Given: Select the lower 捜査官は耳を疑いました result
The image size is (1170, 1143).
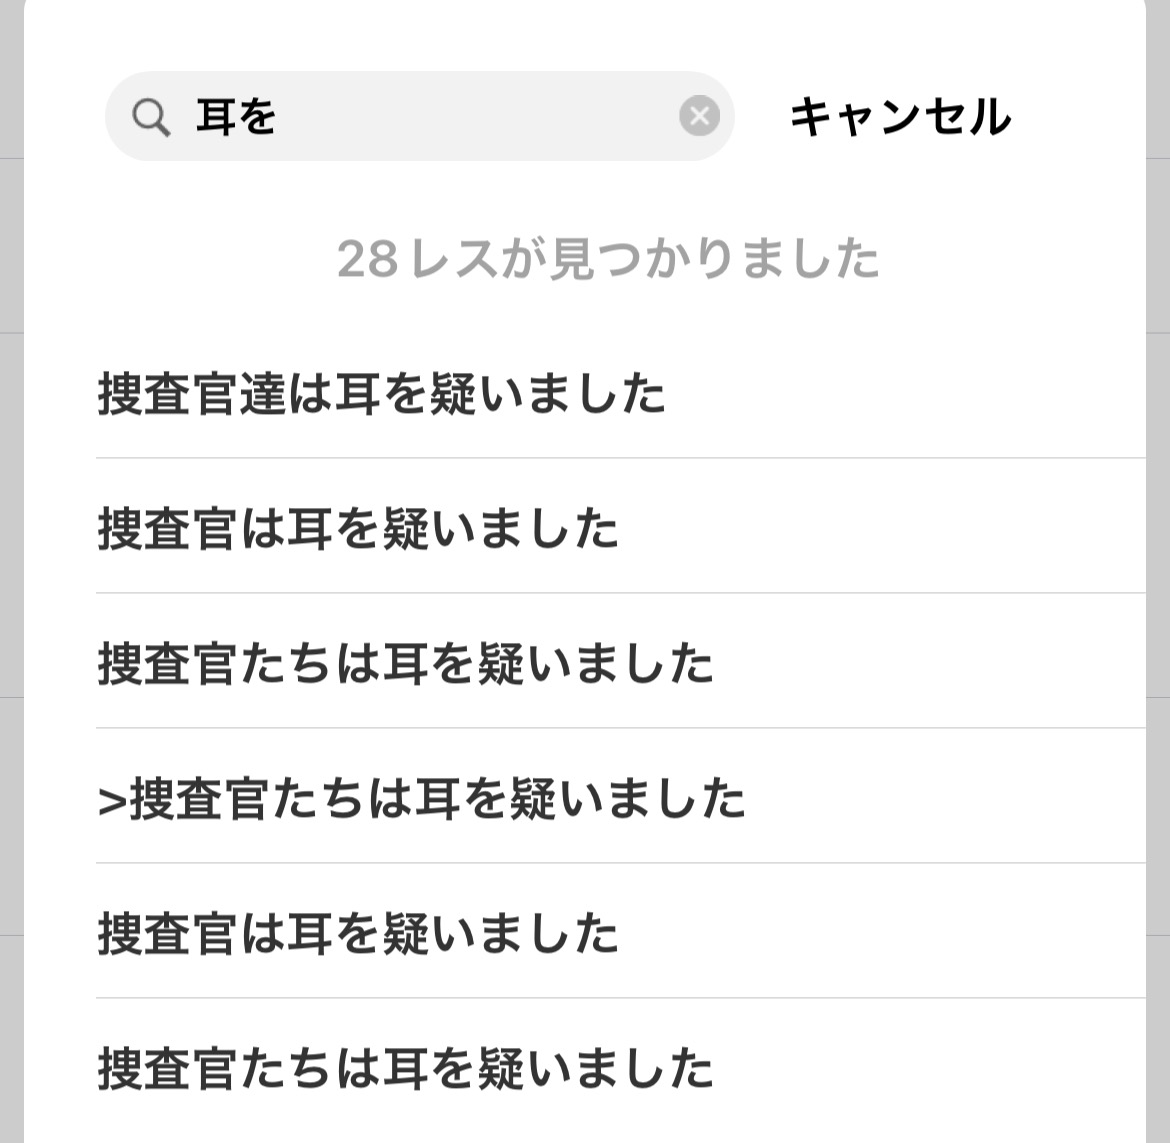Looking at the screenshot, I should (358, 933).
